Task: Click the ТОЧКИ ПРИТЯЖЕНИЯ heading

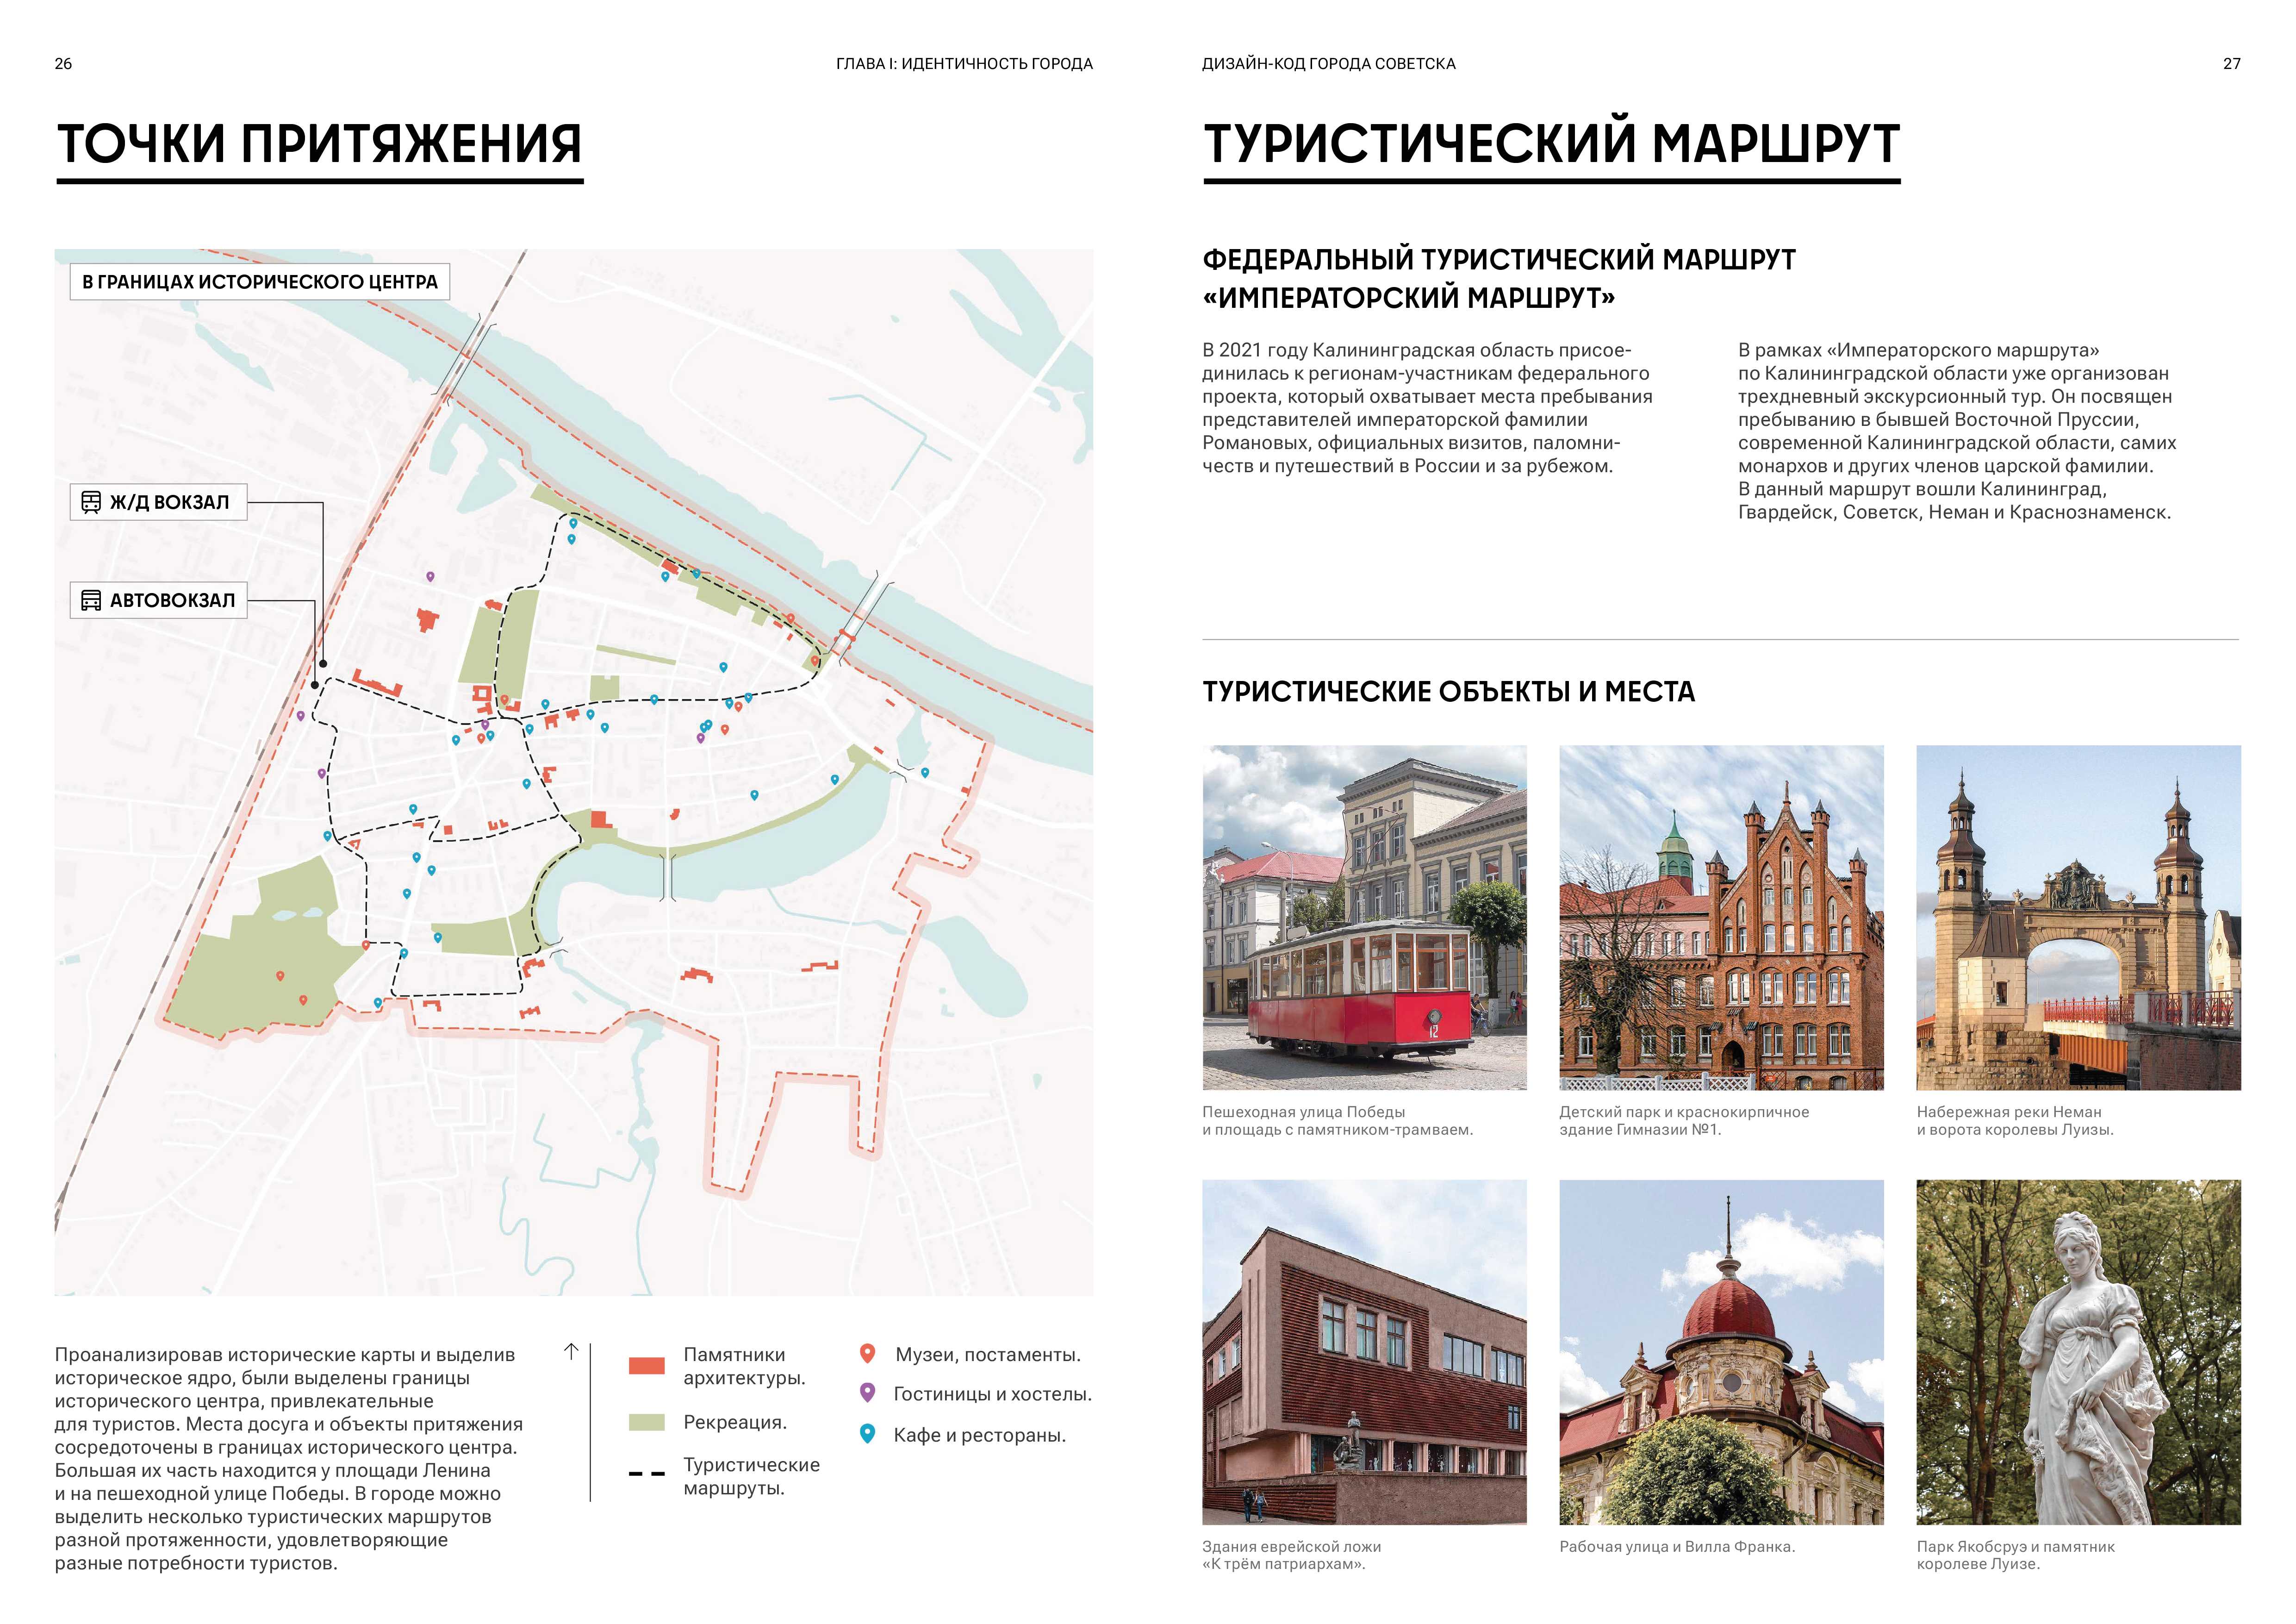Action: point(319,144)
